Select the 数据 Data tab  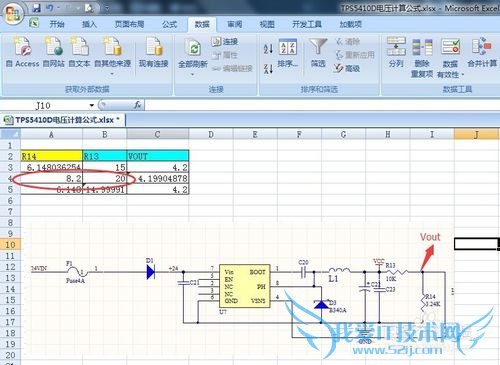click(x=202, y=24)
